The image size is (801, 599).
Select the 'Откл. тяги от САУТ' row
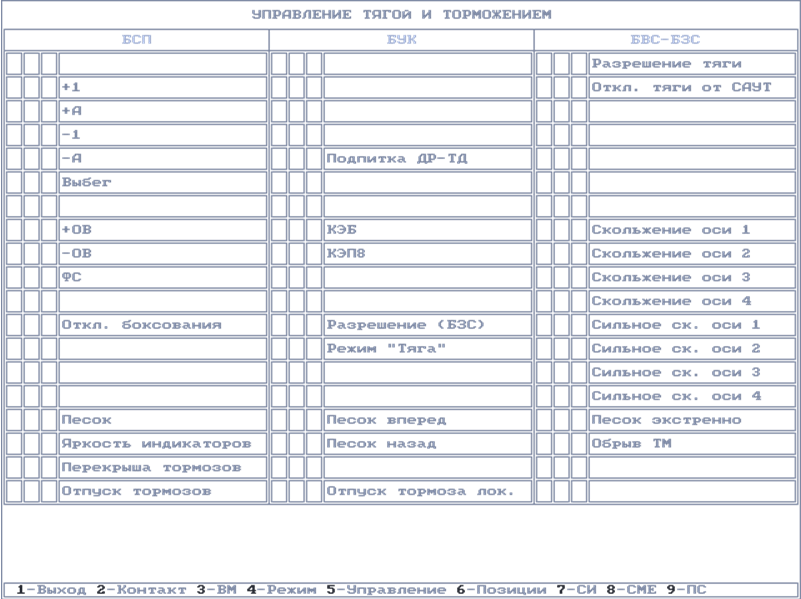pyautogui.click(x=692, y=87)
